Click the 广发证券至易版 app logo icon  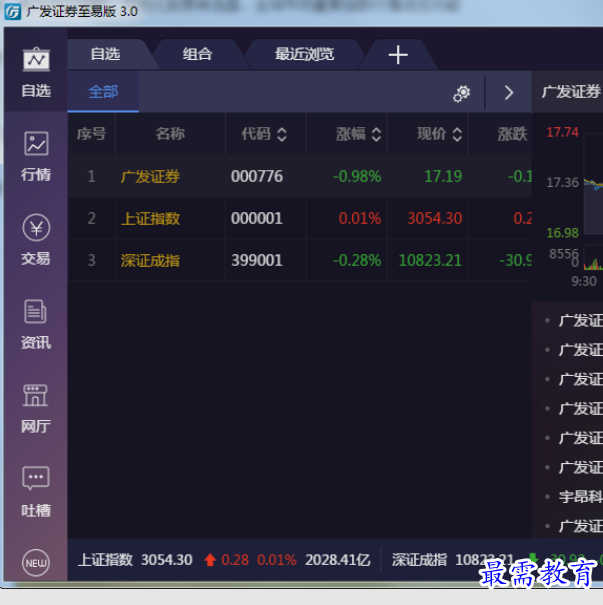(12, 11)
